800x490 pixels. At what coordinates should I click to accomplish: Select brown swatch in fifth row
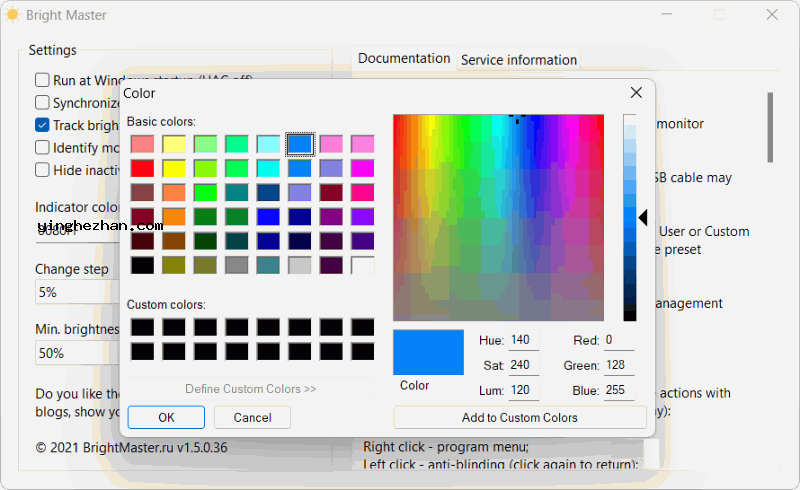pyautogui.click(x=174, y=241)
